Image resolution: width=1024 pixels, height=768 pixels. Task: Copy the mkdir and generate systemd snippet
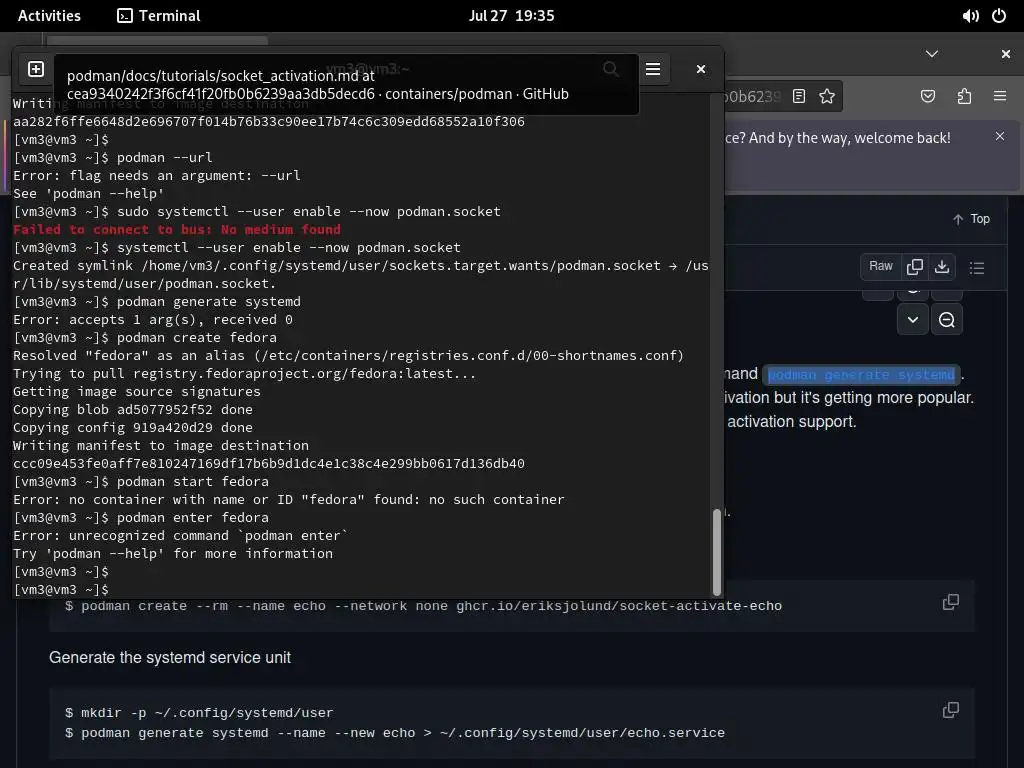pyautogui.click(x=951, y=710)
